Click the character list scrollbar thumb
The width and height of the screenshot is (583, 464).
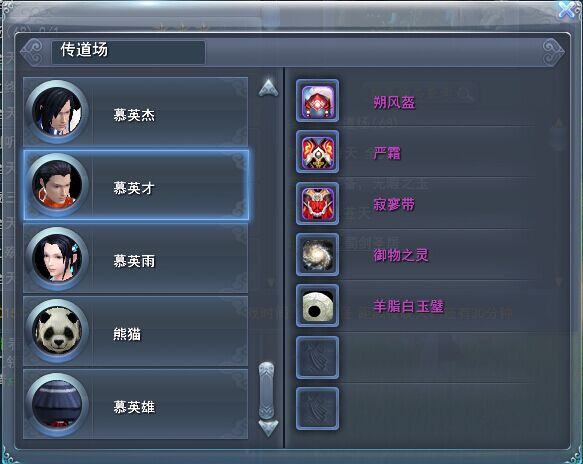[x=267, y=390]
